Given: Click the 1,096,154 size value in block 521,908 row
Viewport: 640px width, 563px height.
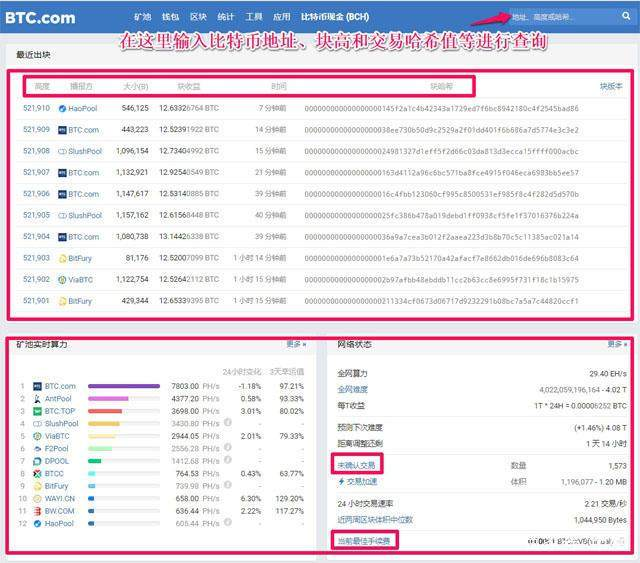Looking at the screenshot, I should [x=132, y=151].
